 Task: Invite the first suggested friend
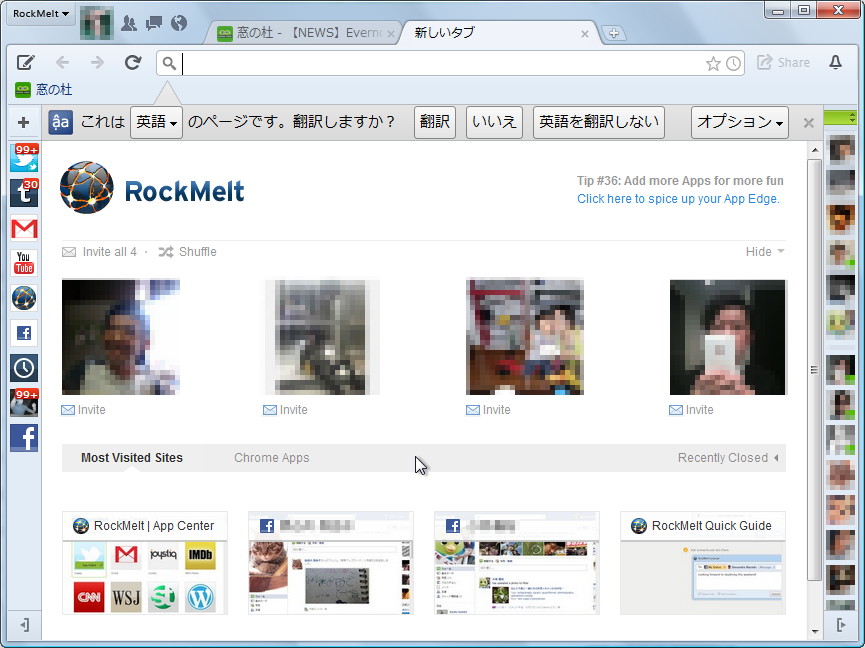pyautogui.click(x=83, y=410)
